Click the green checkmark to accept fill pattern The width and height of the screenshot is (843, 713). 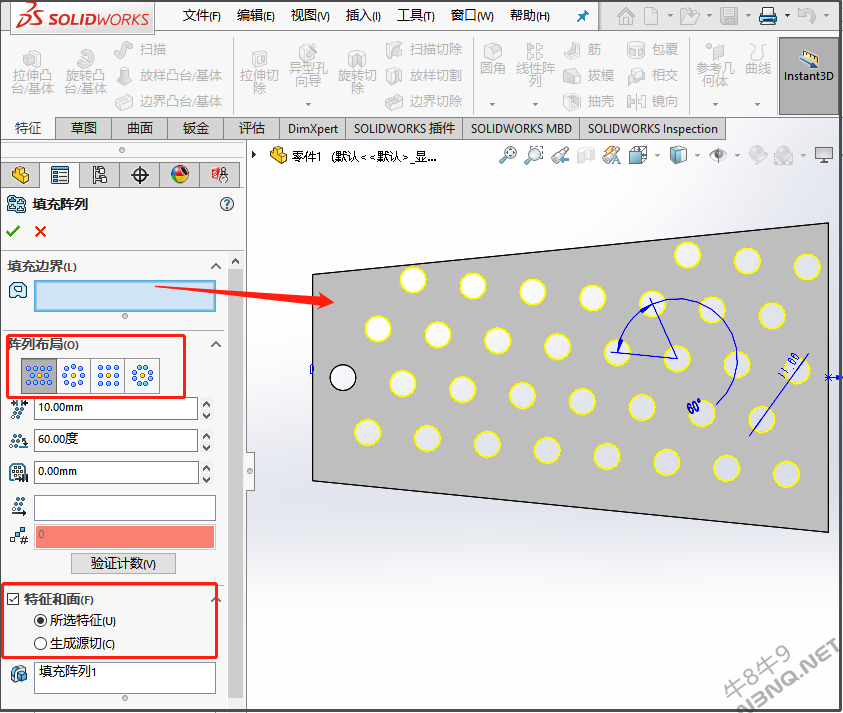pyautogui.click(x=13, y=231)
